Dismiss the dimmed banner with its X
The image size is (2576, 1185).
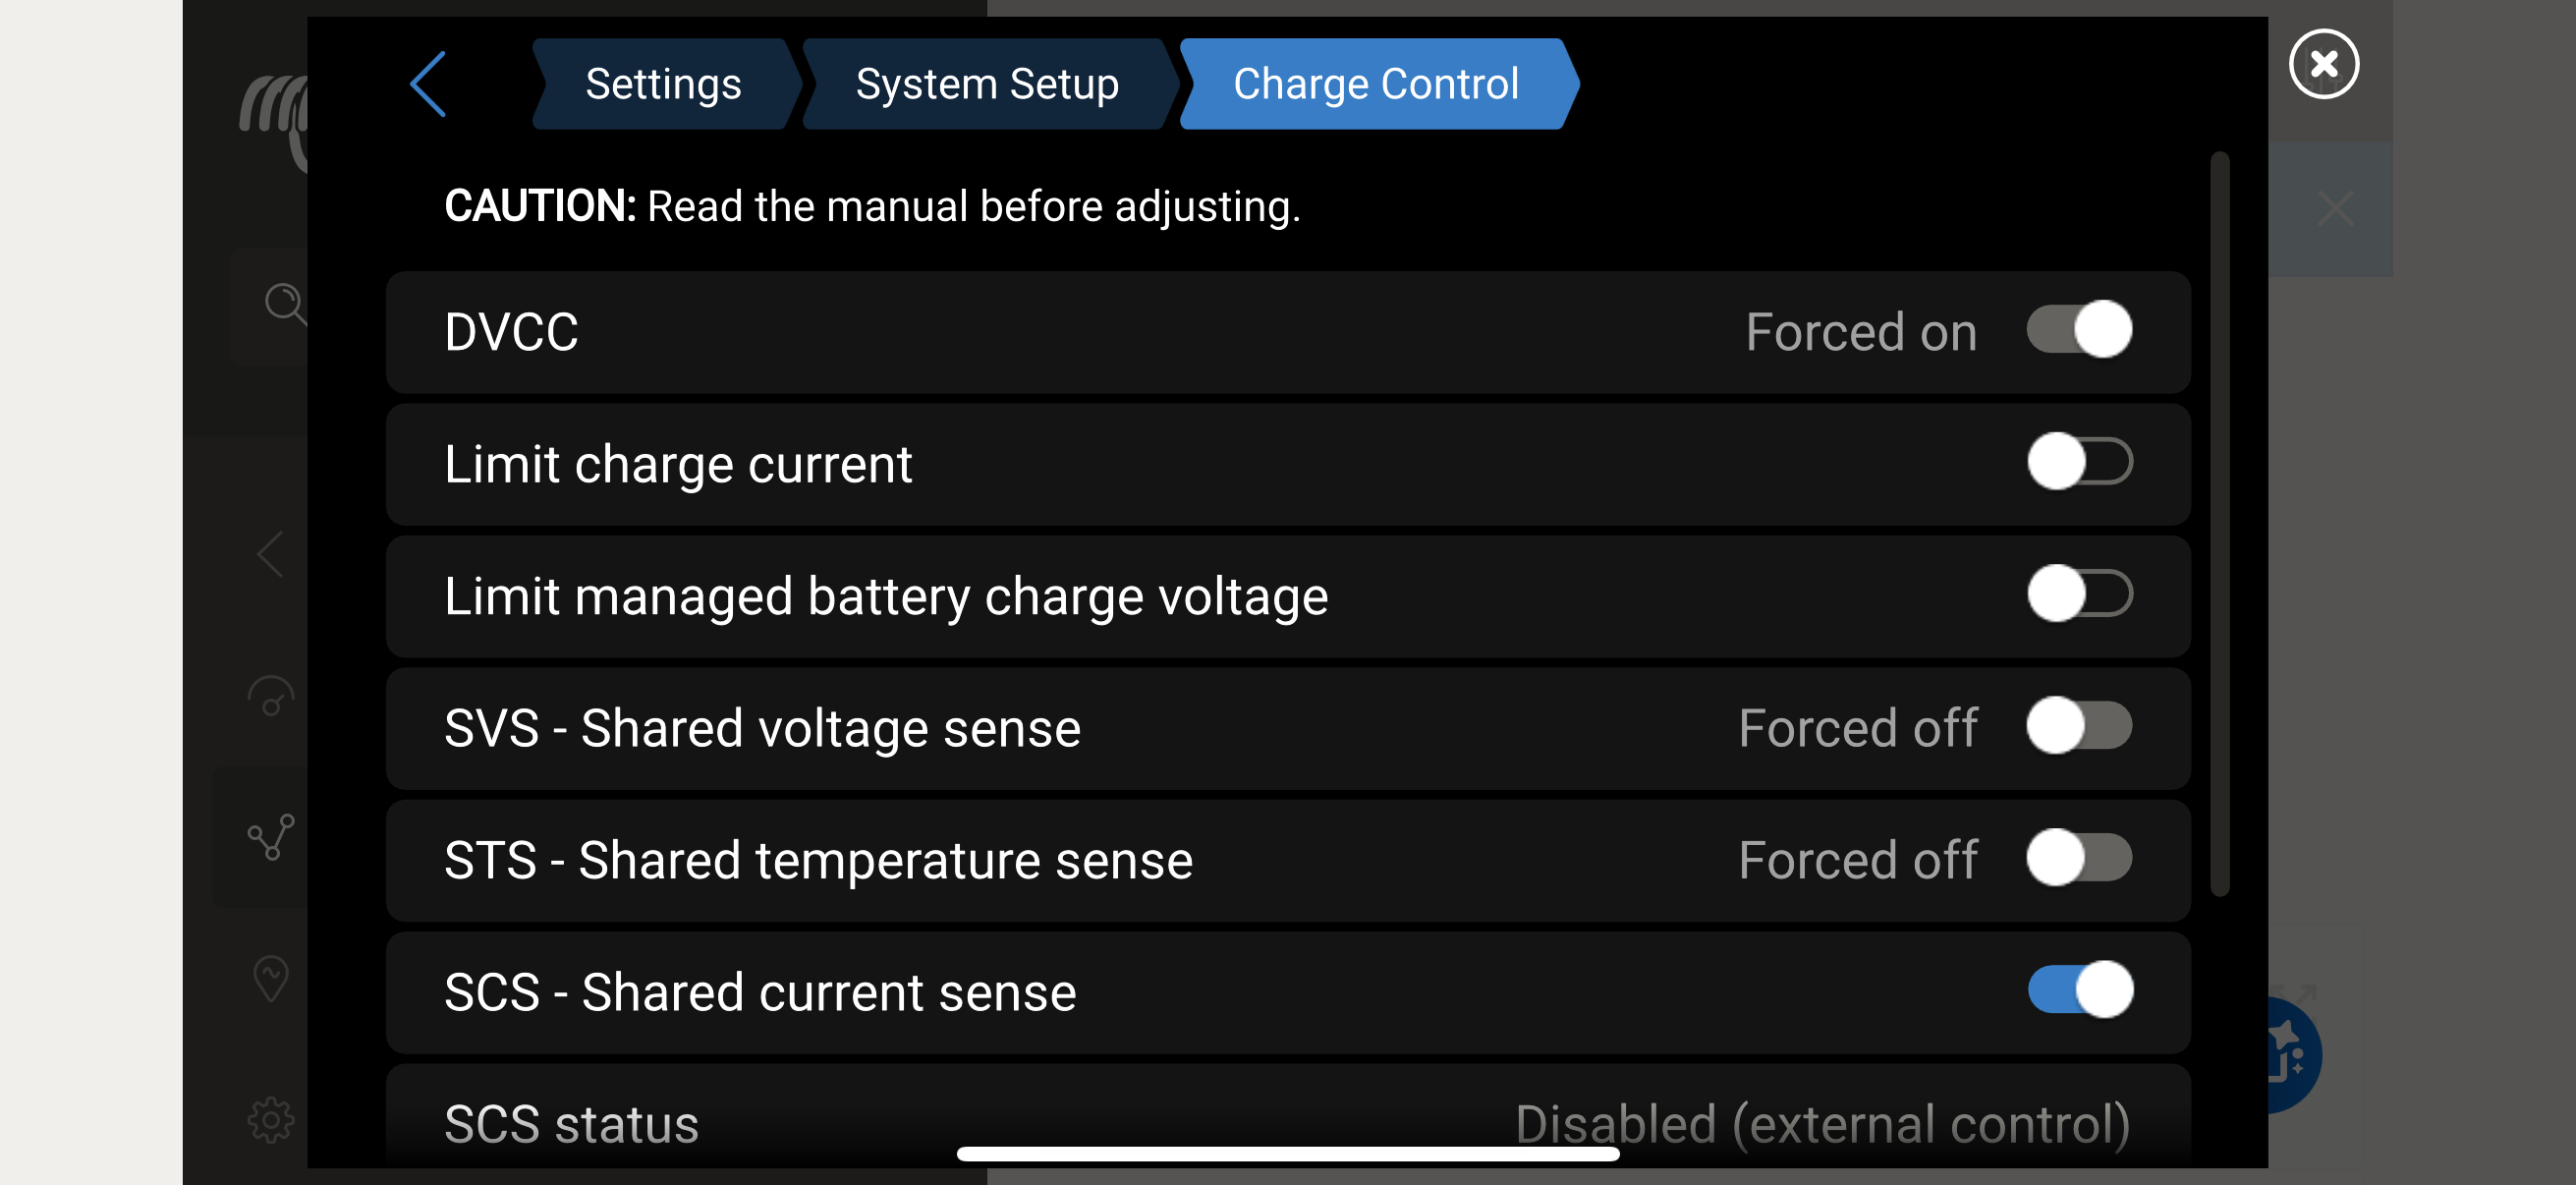coord(2335,209)
